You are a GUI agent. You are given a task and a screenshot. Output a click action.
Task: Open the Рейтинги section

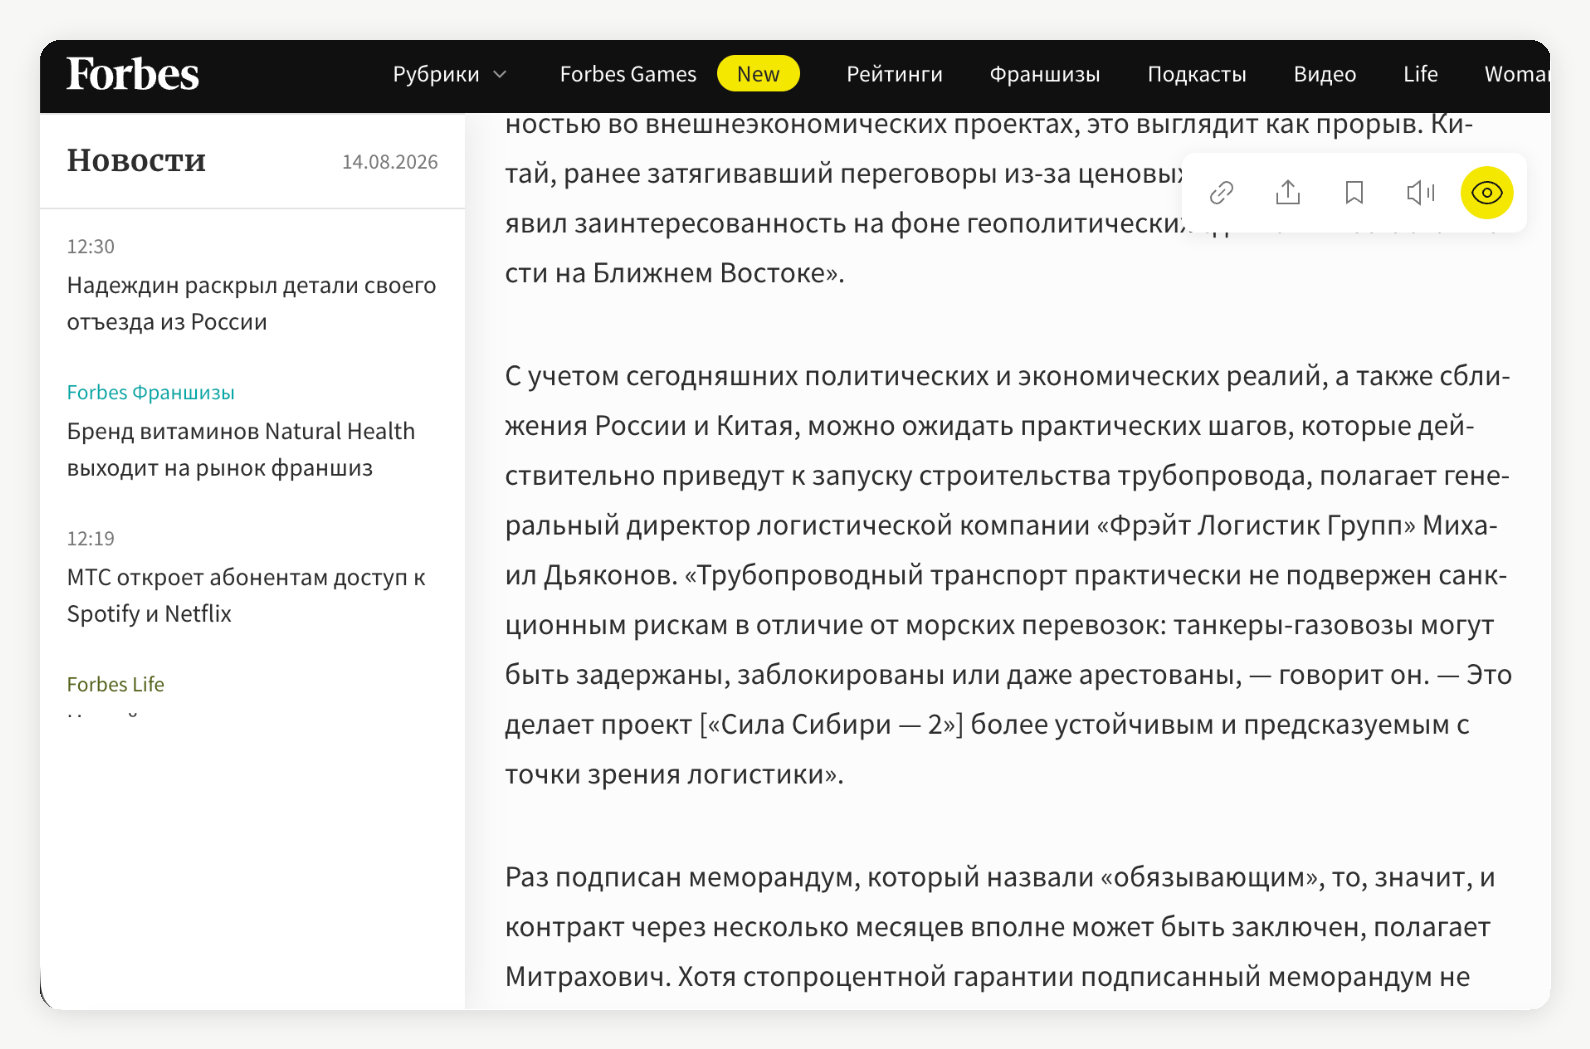(895, 74)
